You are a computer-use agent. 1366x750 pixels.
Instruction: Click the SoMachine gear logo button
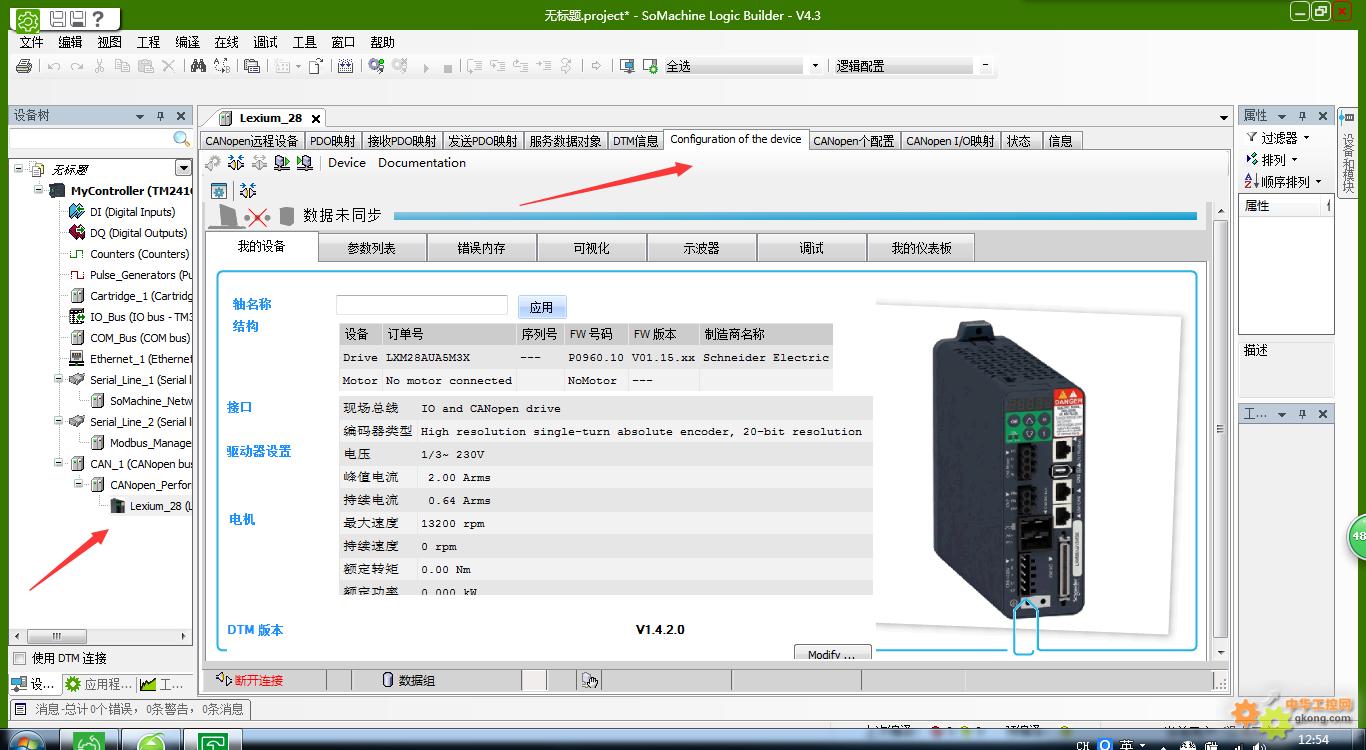pyautogui.click(x=27, y=19)
